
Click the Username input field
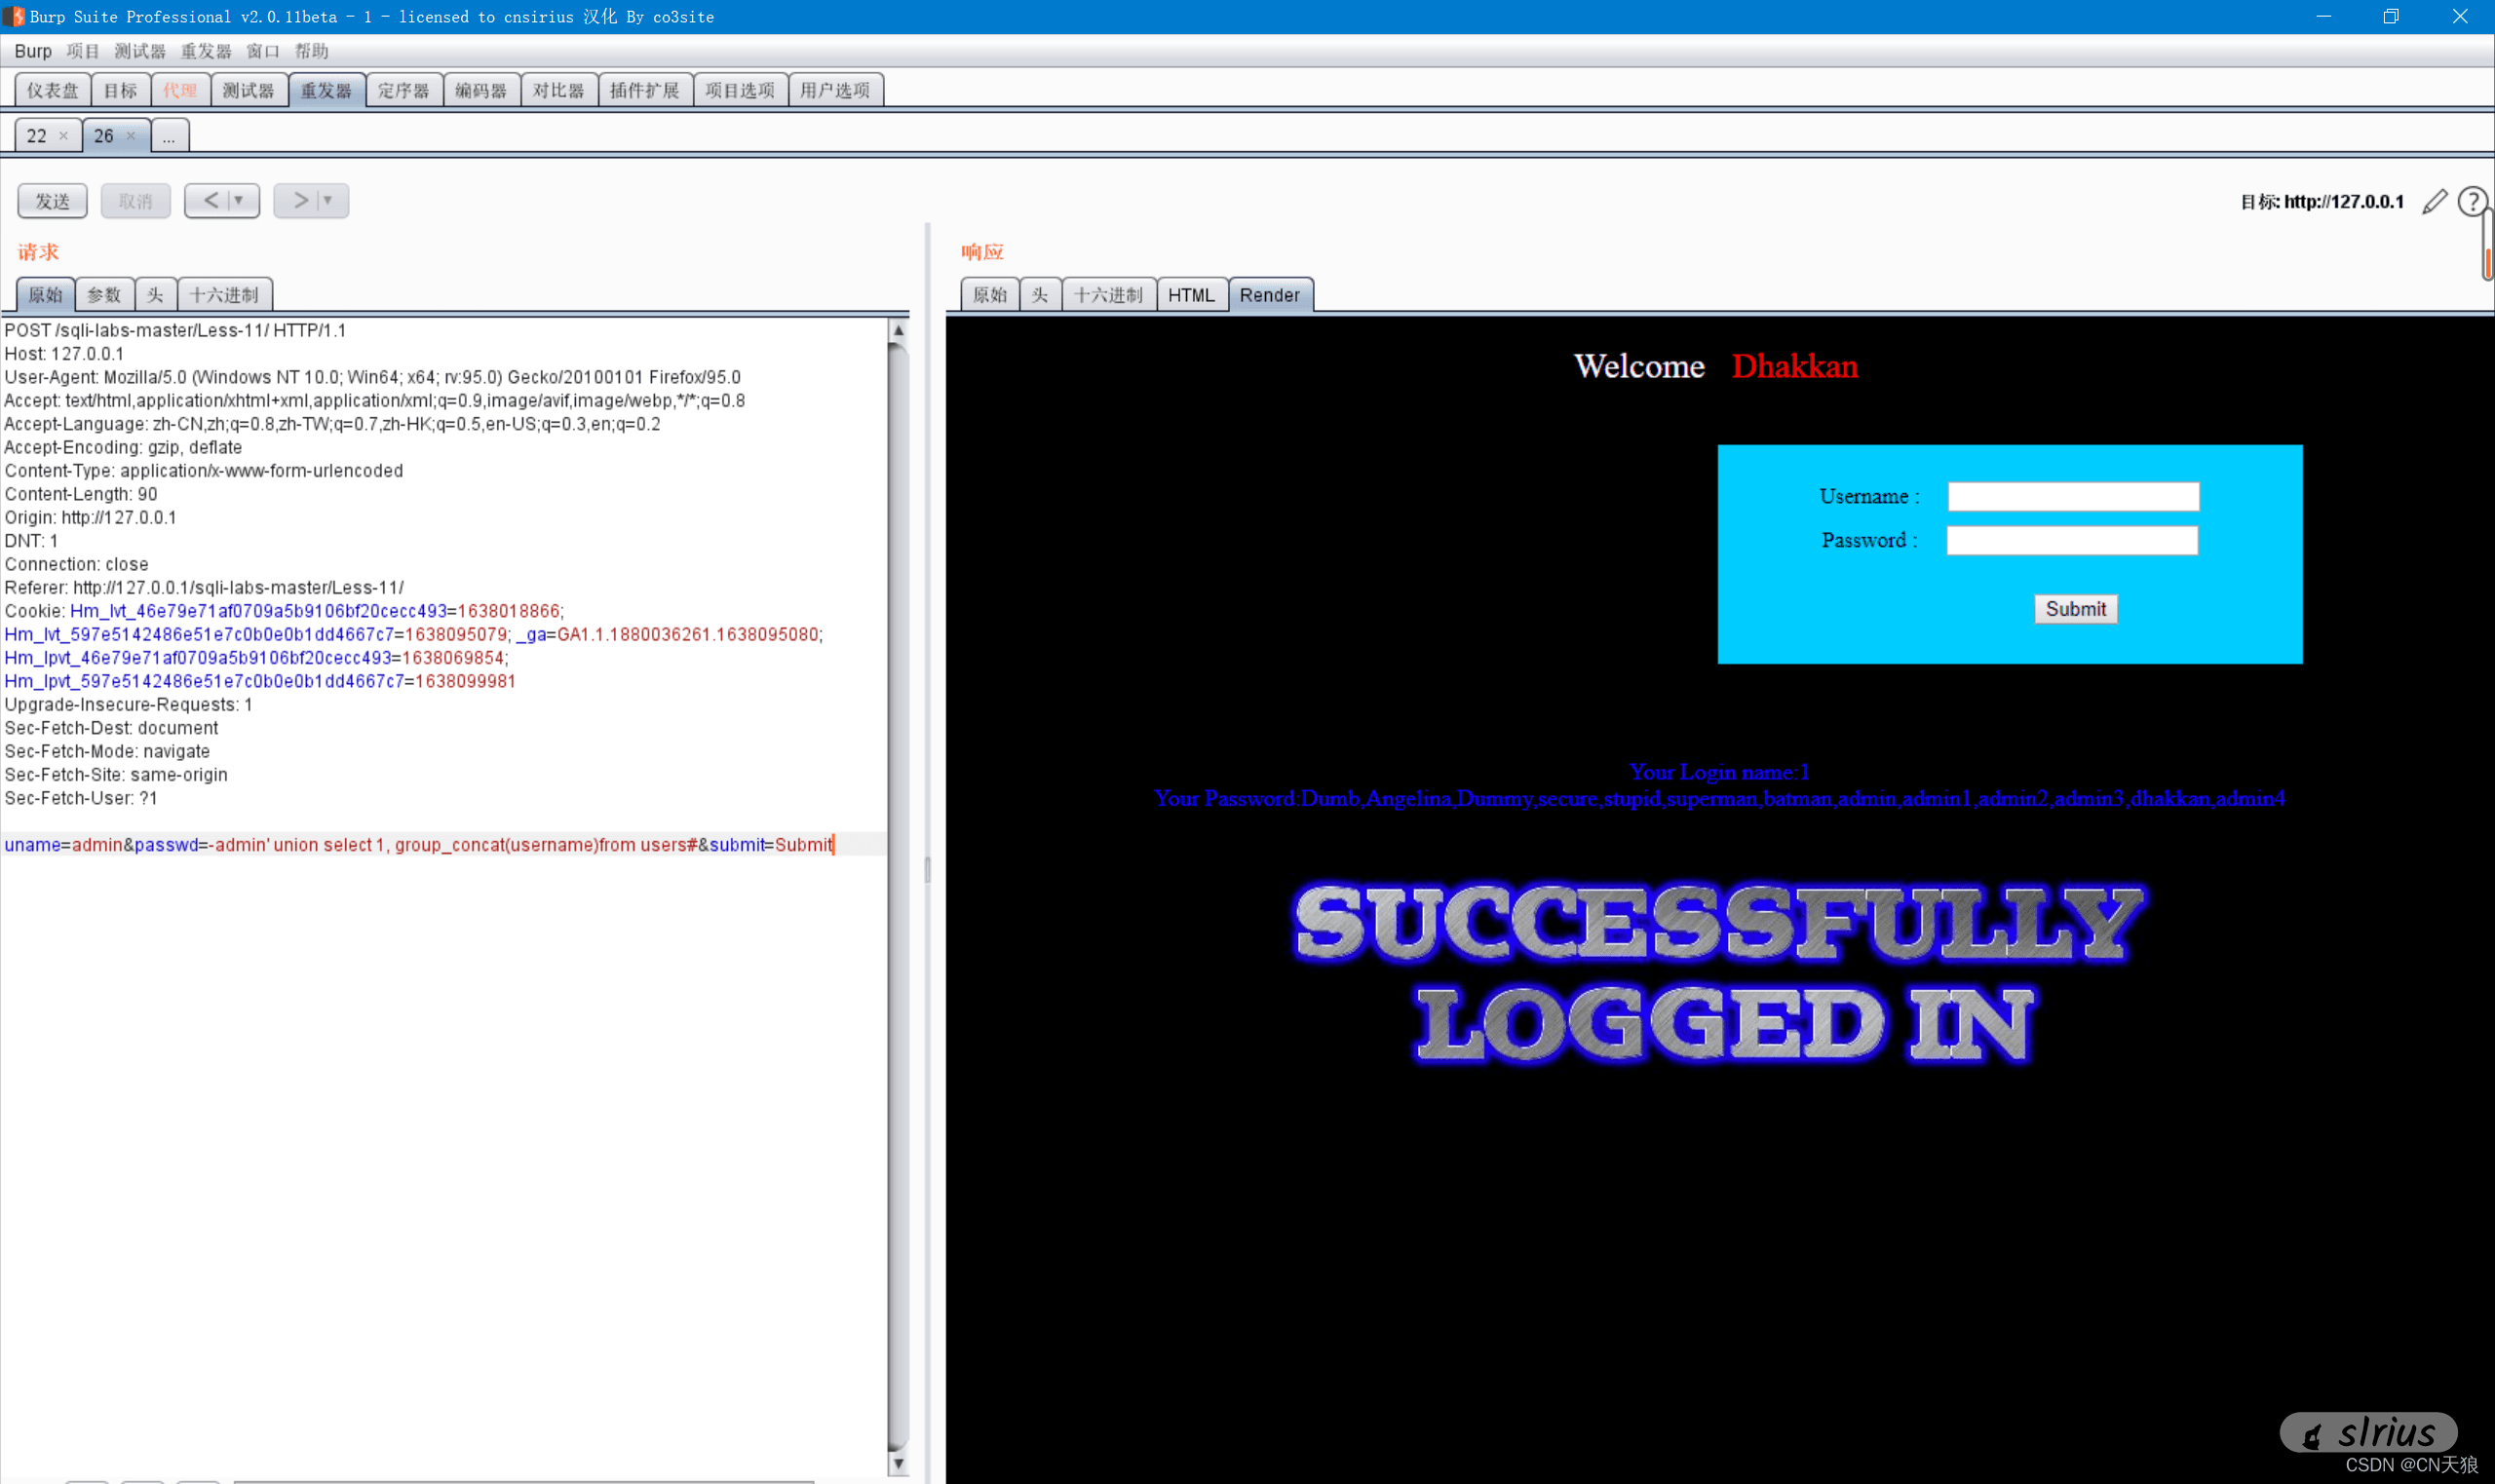tap(2073, 496)
